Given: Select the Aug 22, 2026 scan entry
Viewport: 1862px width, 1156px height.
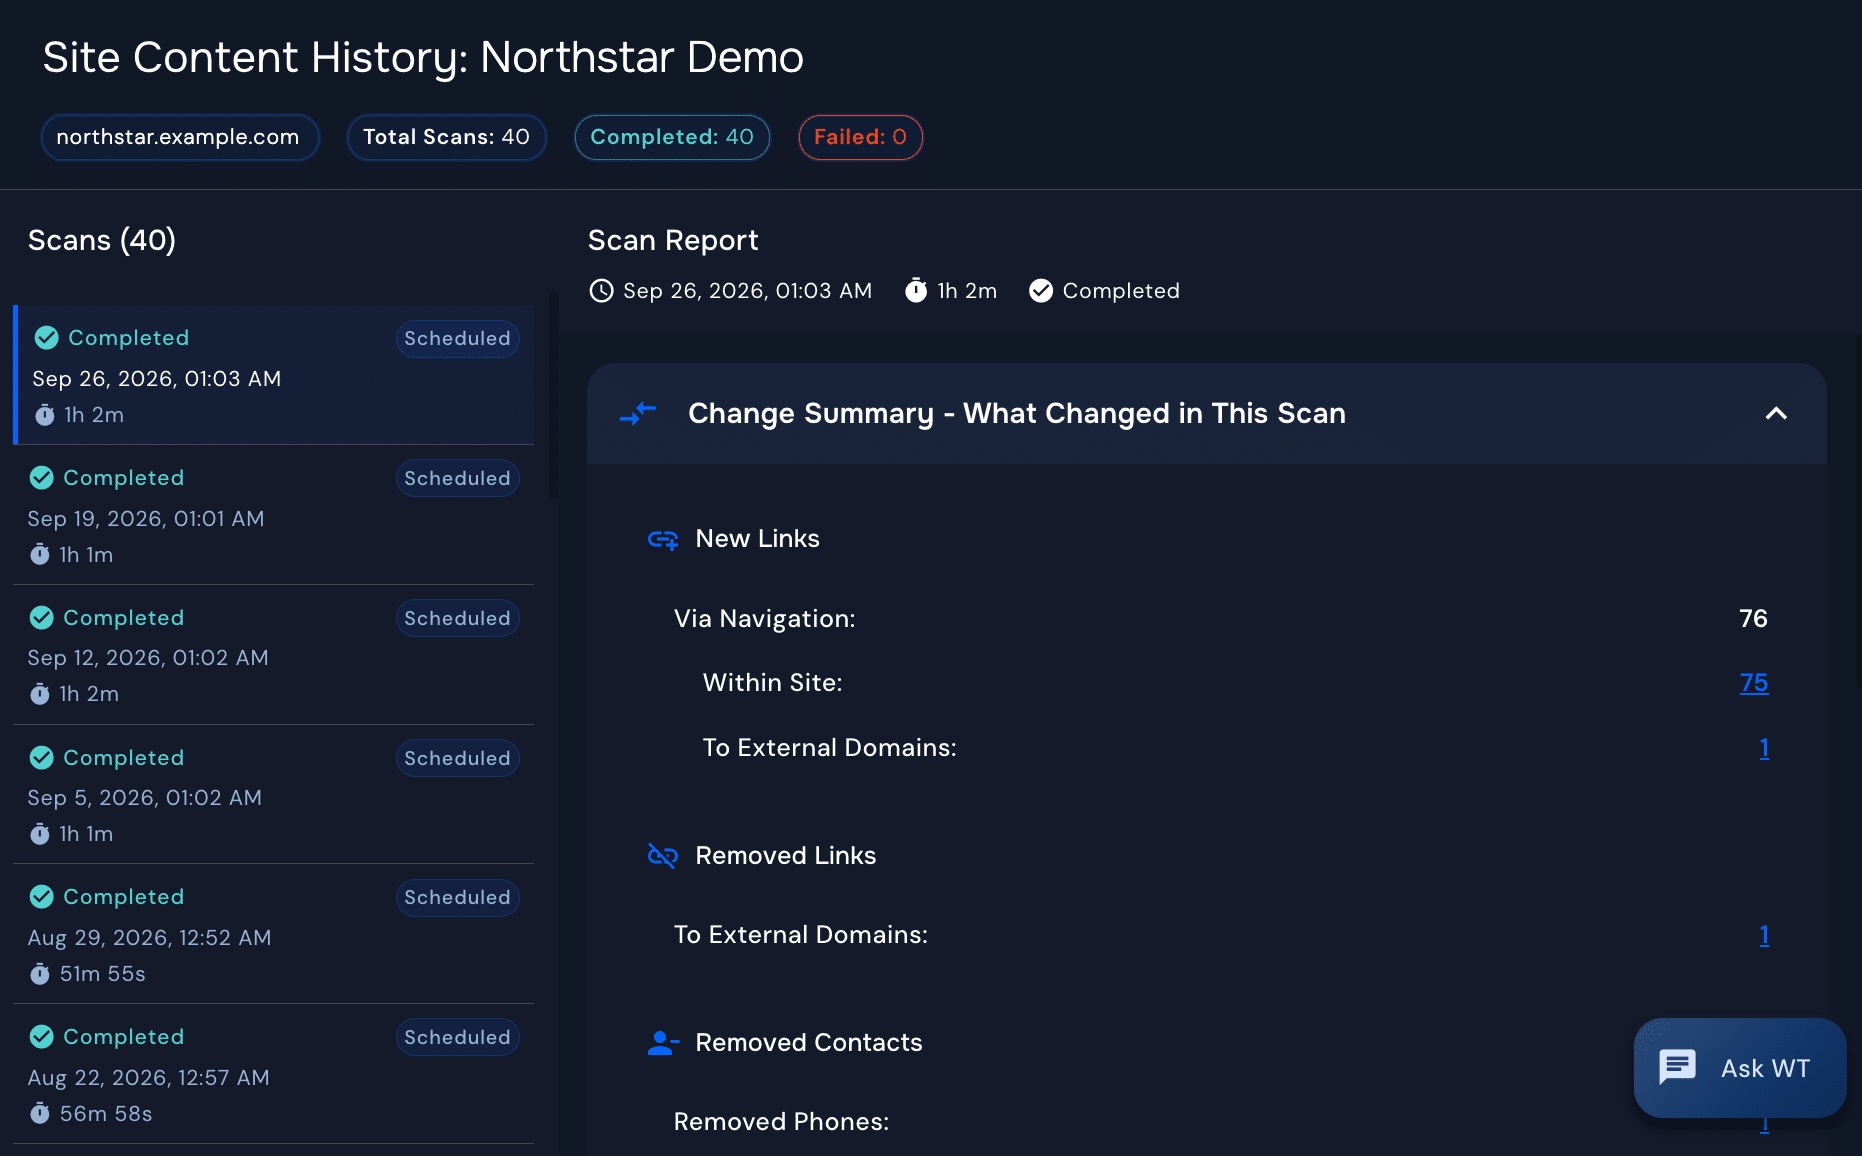Looking at the screenshot, I should point(274,1074).
